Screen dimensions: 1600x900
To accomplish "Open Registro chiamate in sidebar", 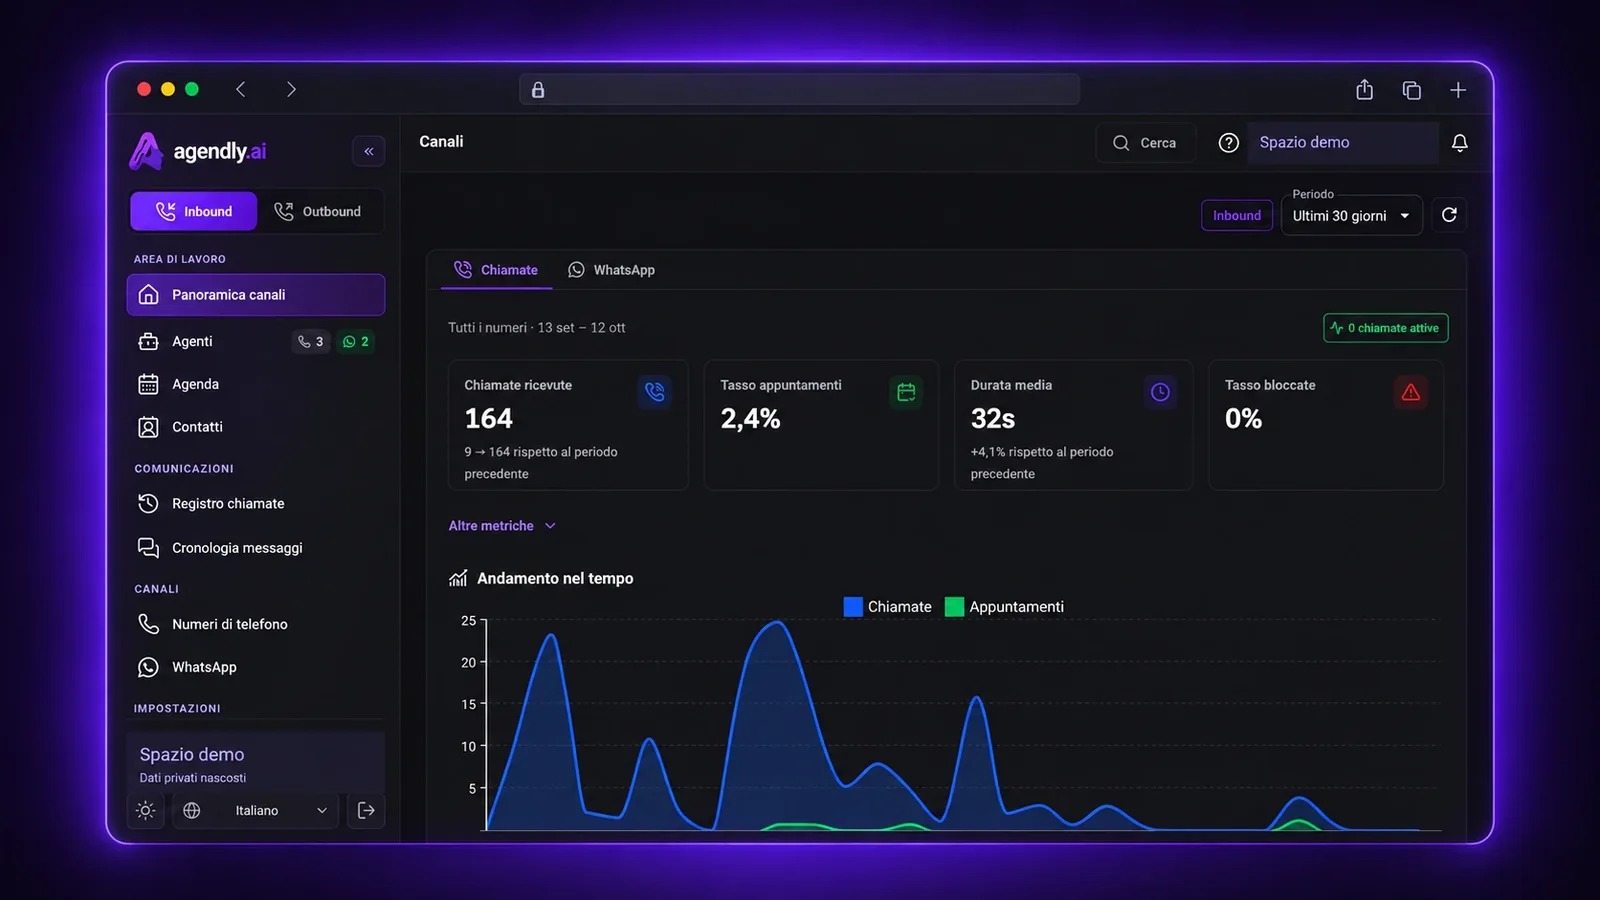I will (x=256, y=504).
